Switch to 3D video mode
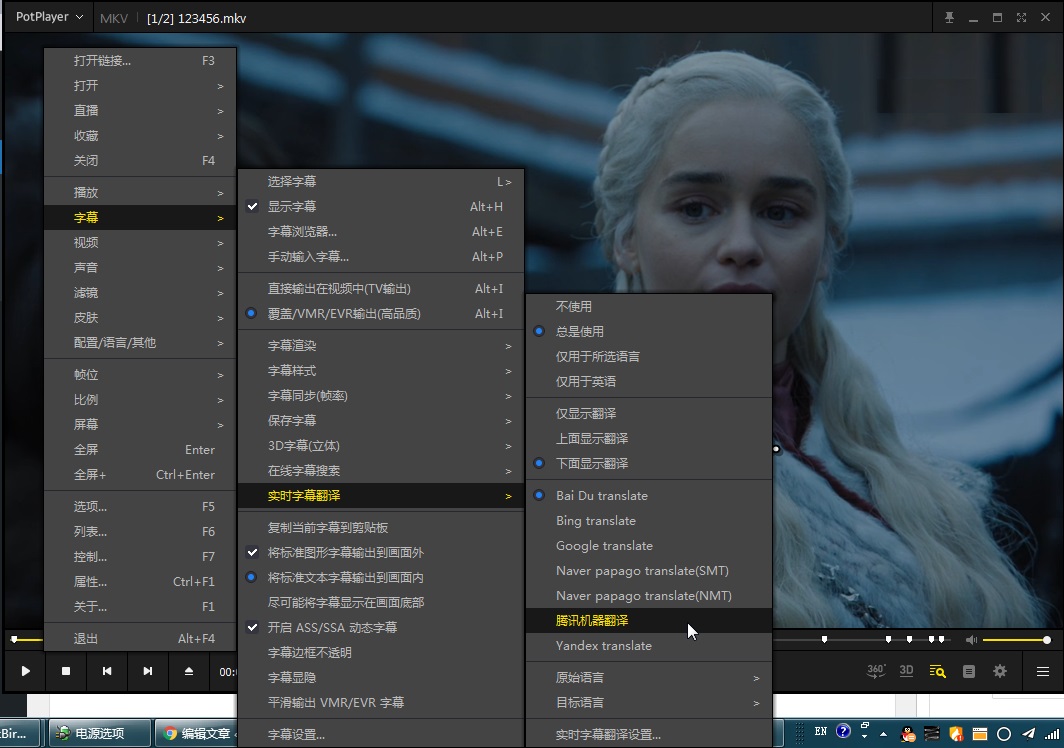Viewport: 1064px width, 748px height. pos(906,672)
